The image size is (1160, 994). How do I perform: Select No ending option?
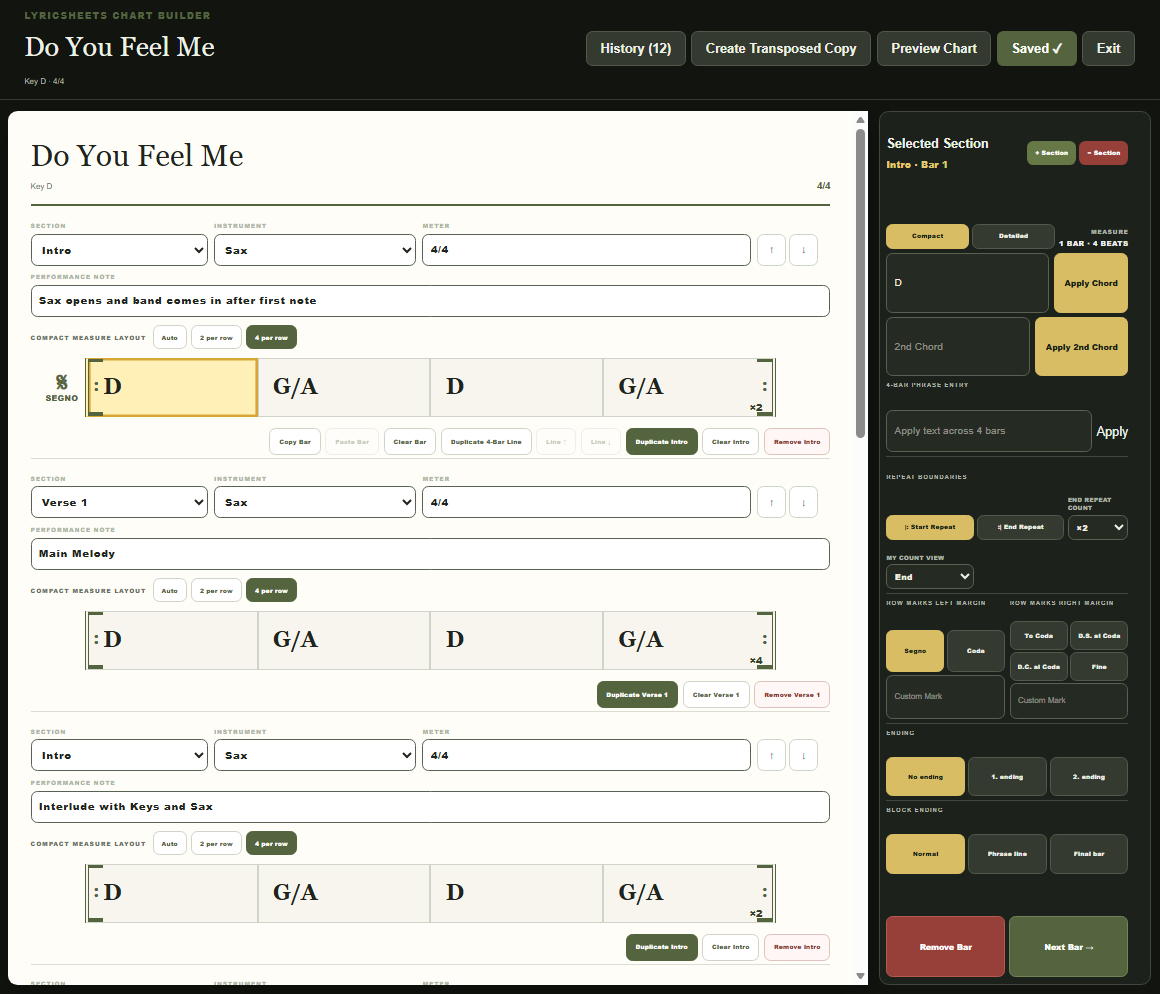coord(925,777)
